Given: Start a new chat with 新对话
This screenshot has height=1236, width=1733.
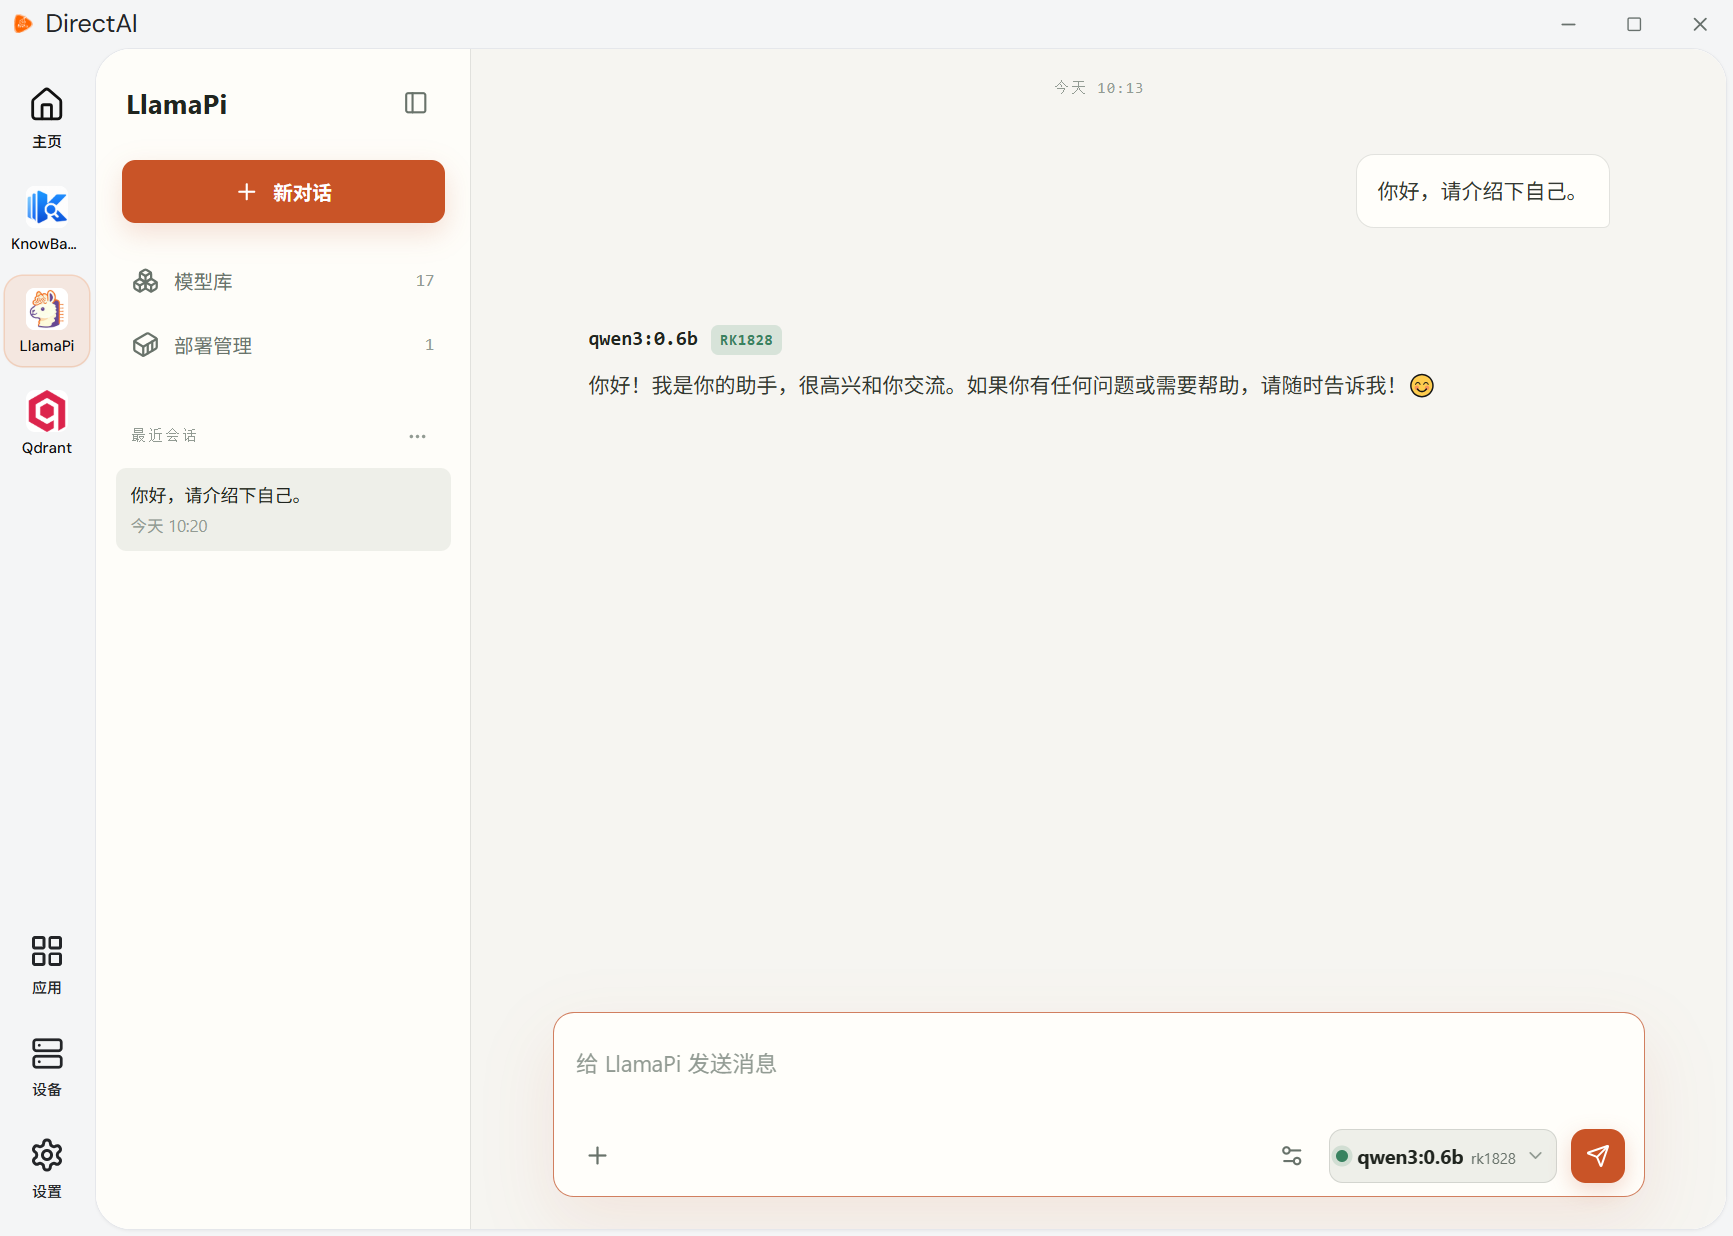Looking at the screenshot, I should click(283, 192).
